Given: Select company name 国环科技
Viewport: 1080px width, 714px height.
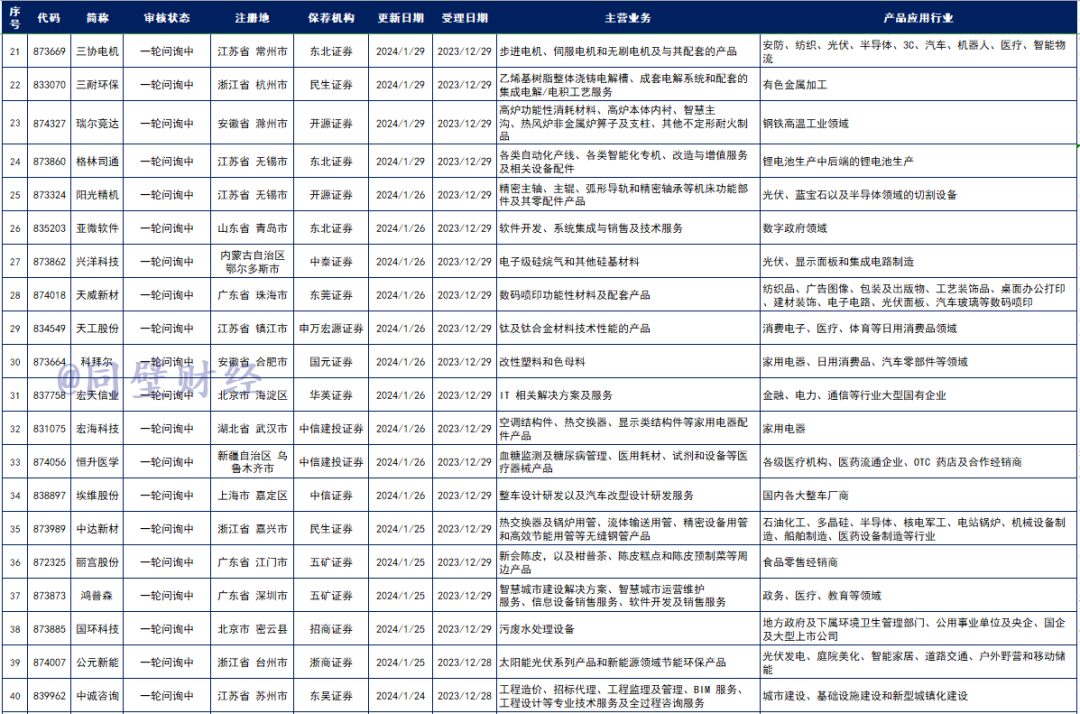Looking at the screenshot, I should pos(97,629).
